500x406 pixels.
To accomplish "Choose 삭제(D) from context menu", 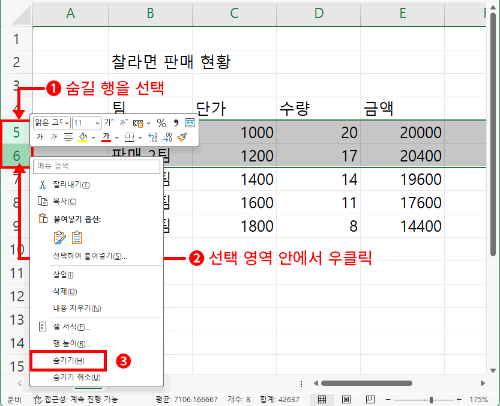I will tap(96, 291).
